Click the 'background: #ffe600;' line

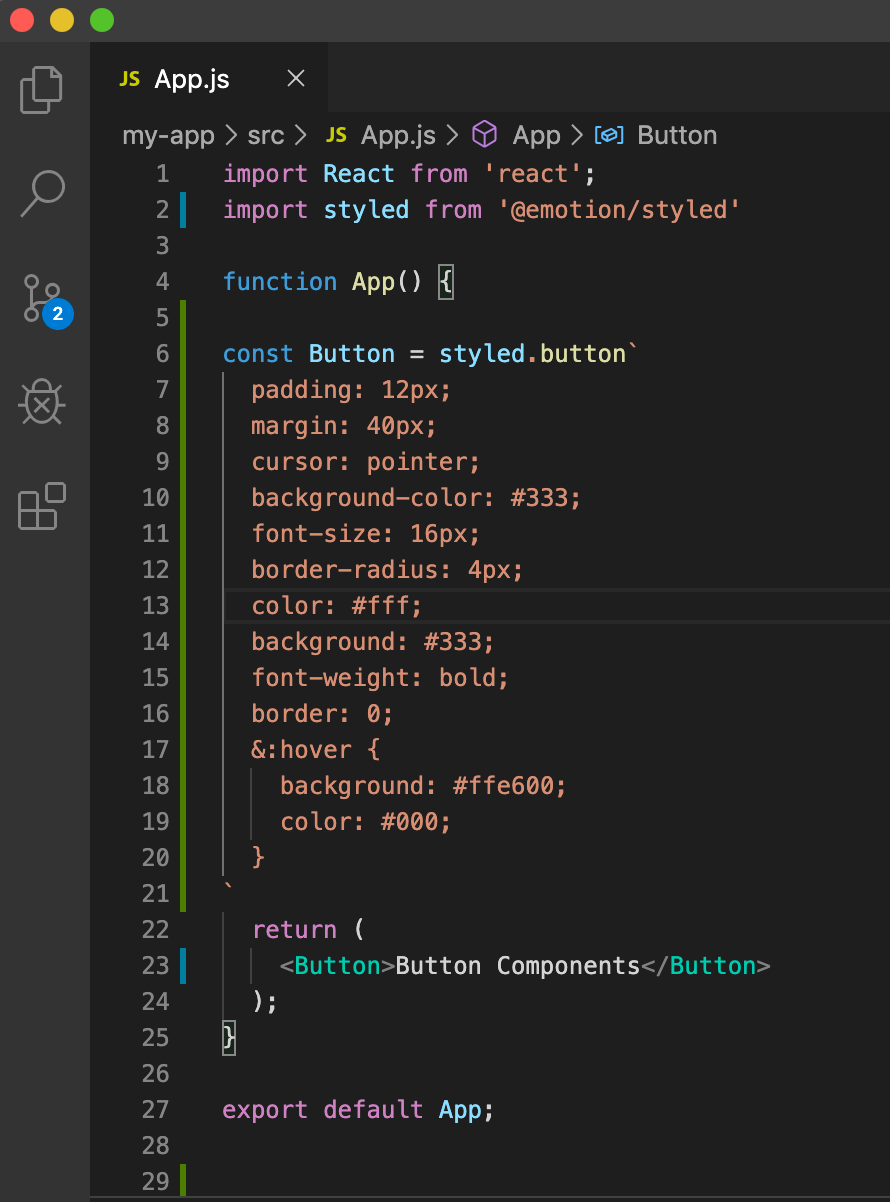424,786
